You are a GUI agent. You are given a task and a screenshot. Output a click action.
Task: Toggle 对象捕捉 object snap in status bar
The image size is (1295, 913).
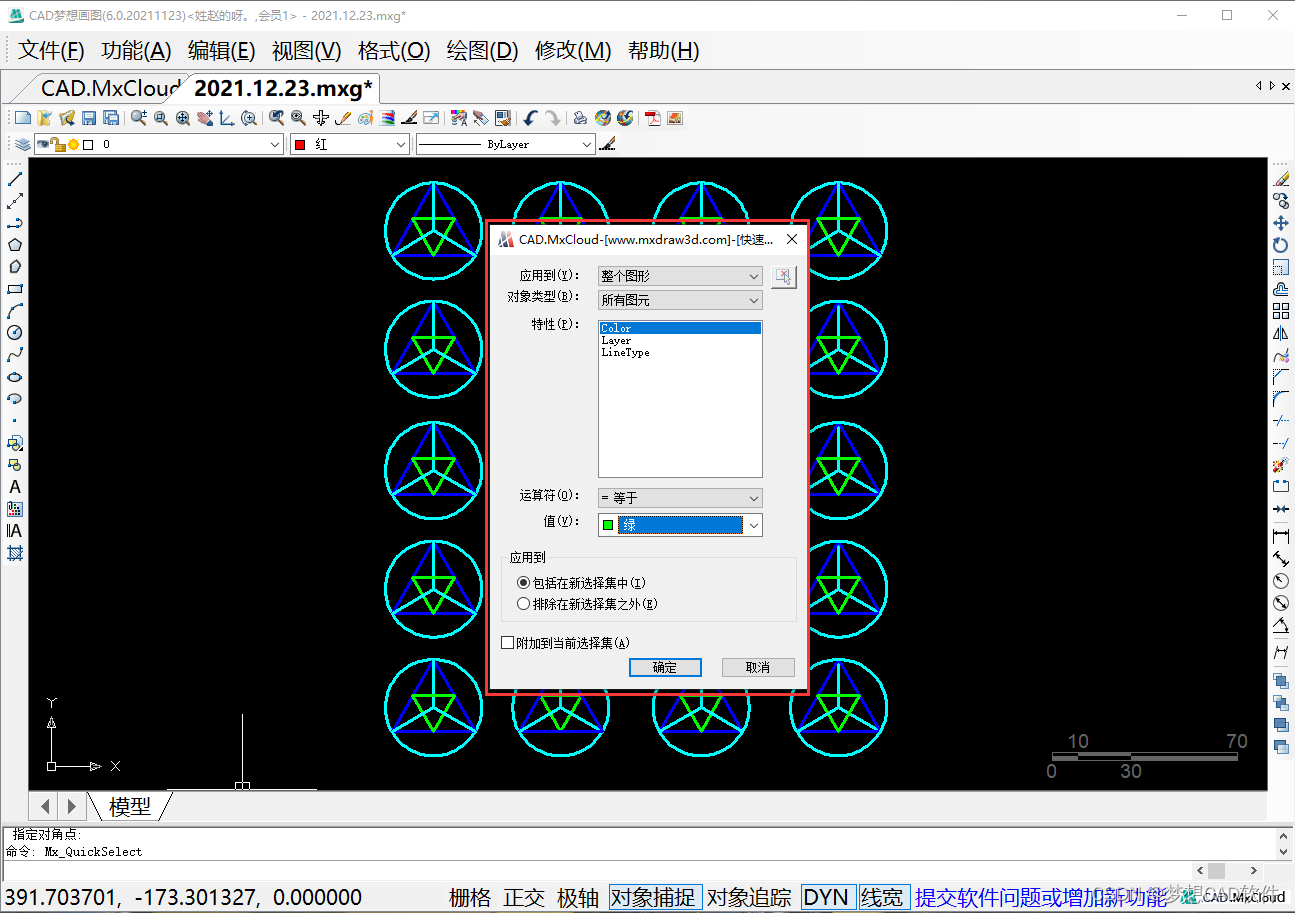click(x=656, y=897)
